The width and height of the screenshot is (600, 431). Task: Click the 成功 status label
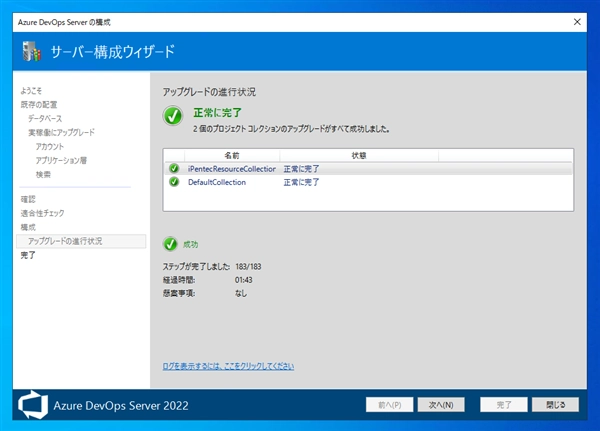[x=191, y=244]
